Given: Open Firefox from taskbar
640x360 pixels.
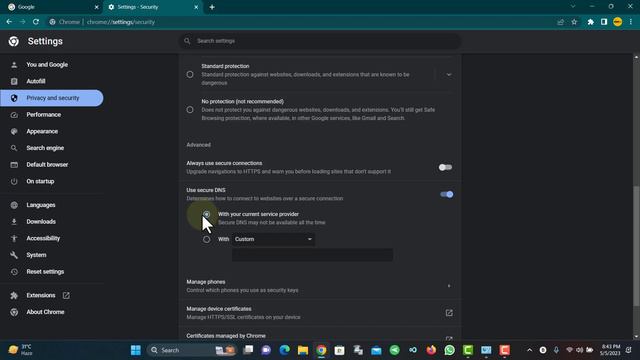Looking at the screenshot, I should point(431,350).
